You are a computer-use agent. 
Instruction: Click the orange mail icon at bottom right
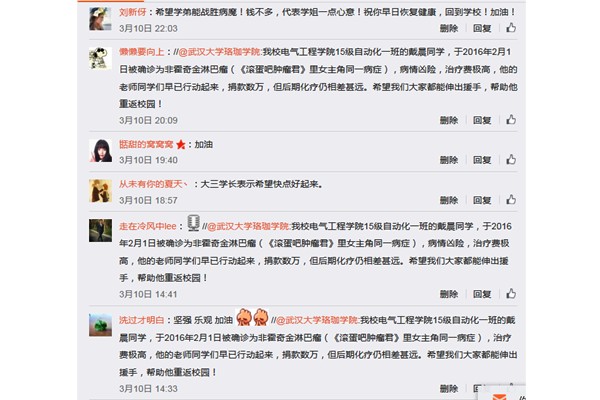point(499,397)
